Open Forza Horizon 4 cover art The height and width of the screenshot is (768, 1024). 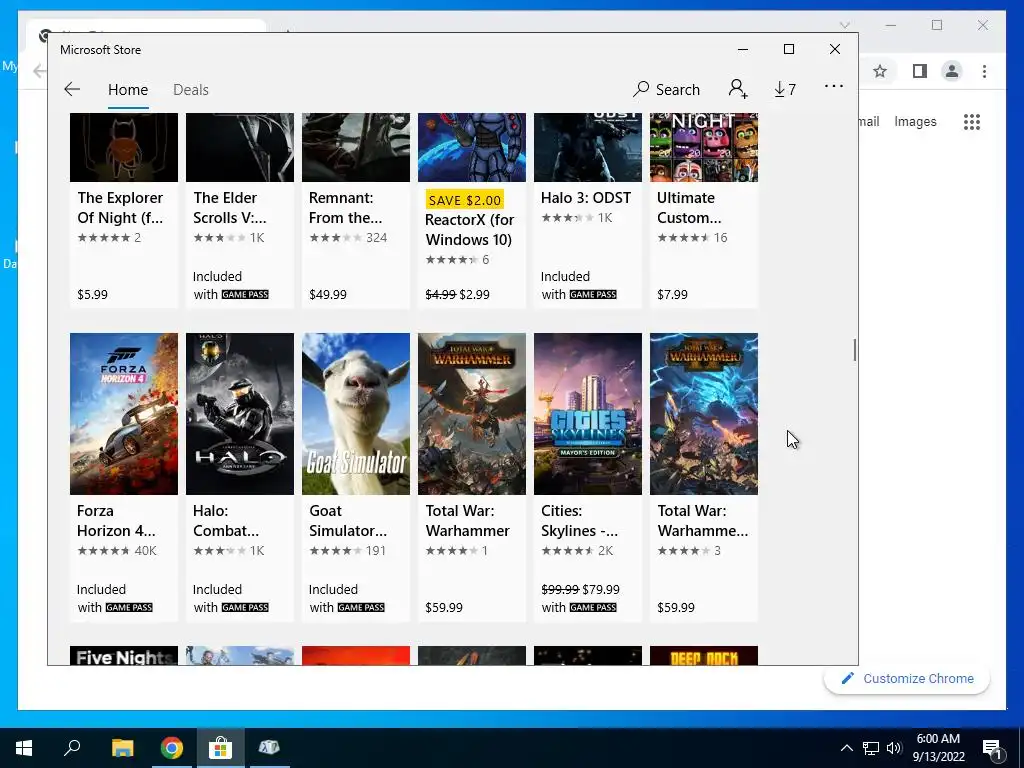point(124,413)
